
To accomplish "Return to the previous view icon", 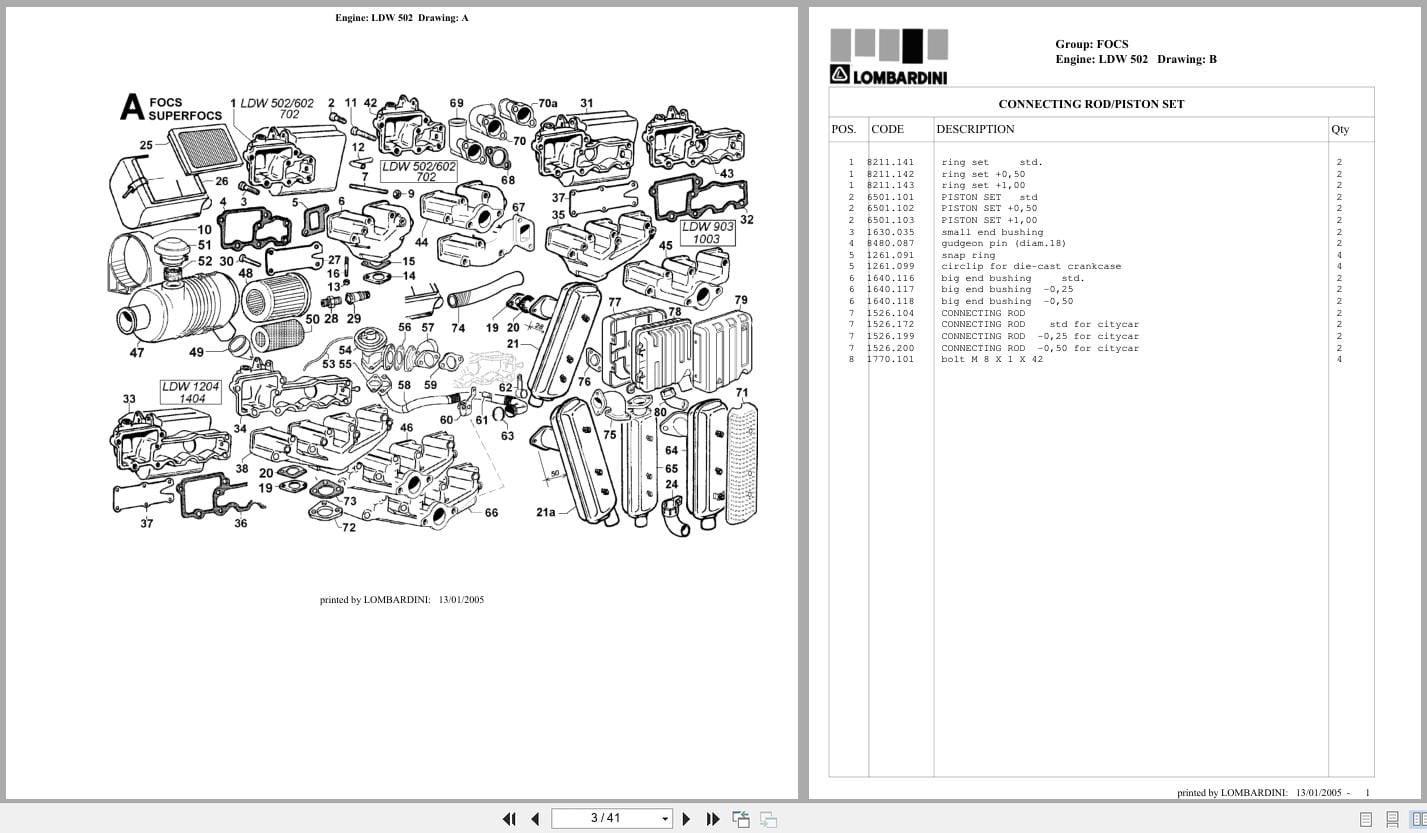I will click(x=741, y=818).
